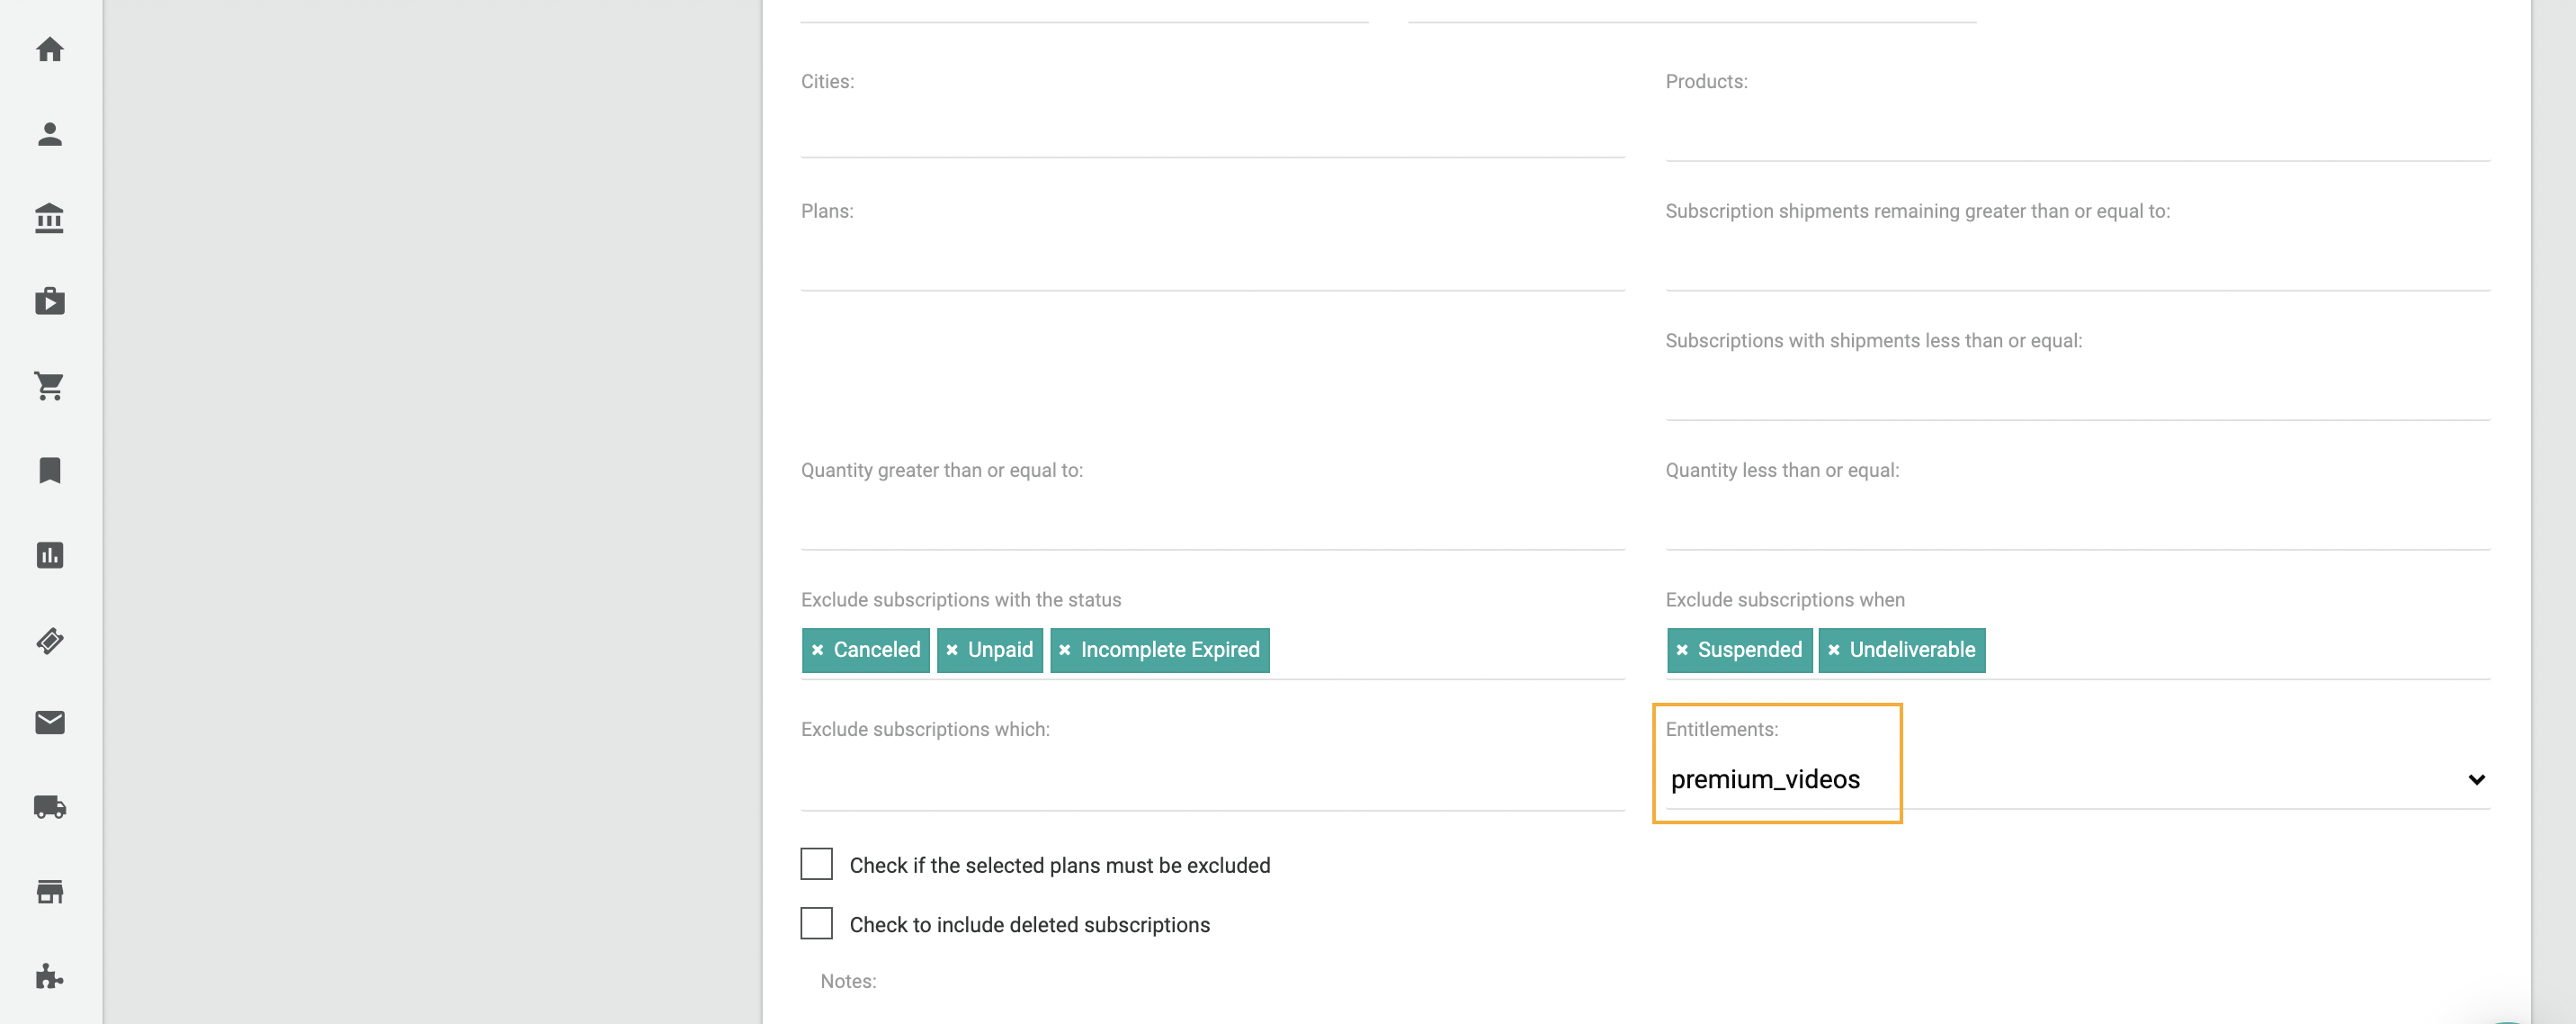Open the storefront icon in sidebar
Screen dimensions: 2576x1024
(x=50, y=891)
